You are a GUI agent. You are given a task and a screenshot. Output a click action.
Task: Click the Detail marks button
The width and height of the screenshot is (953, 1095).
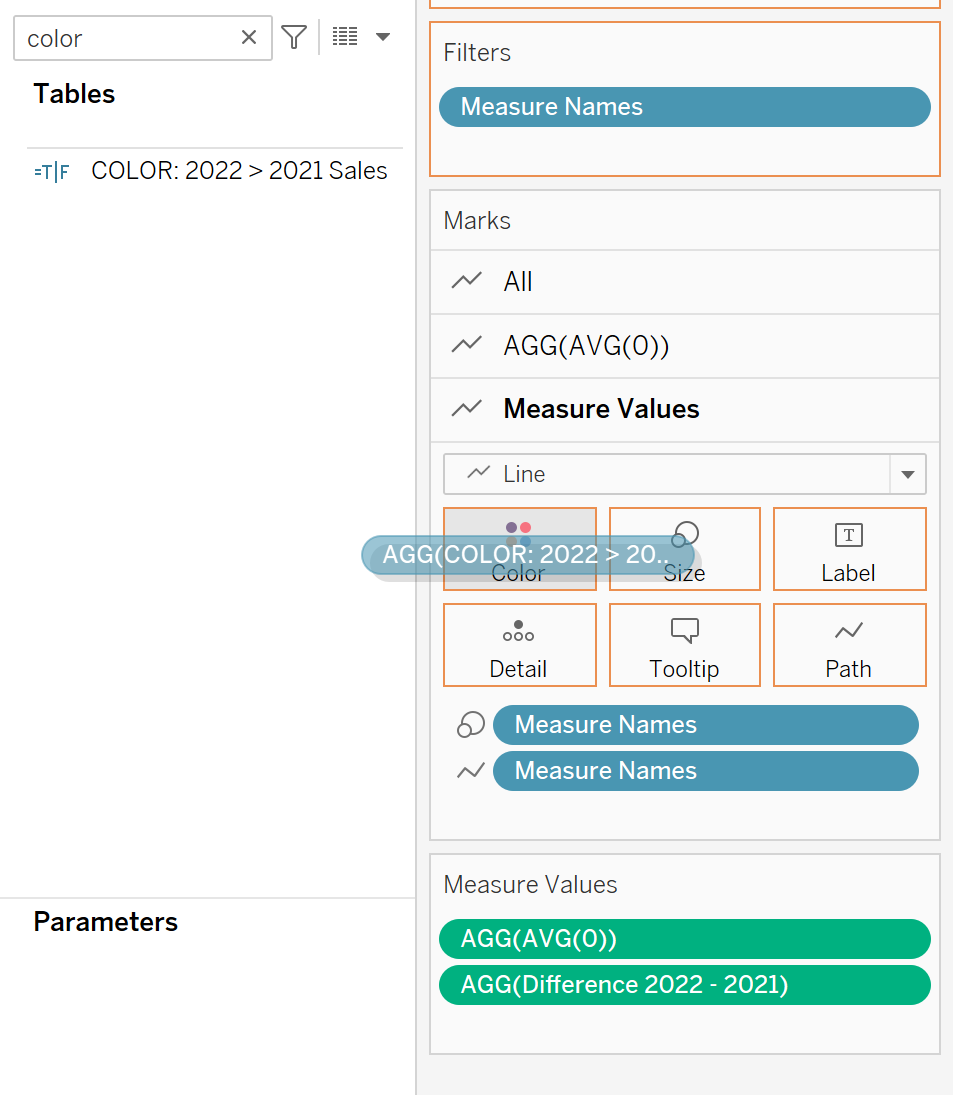click(x=519, y=645)
